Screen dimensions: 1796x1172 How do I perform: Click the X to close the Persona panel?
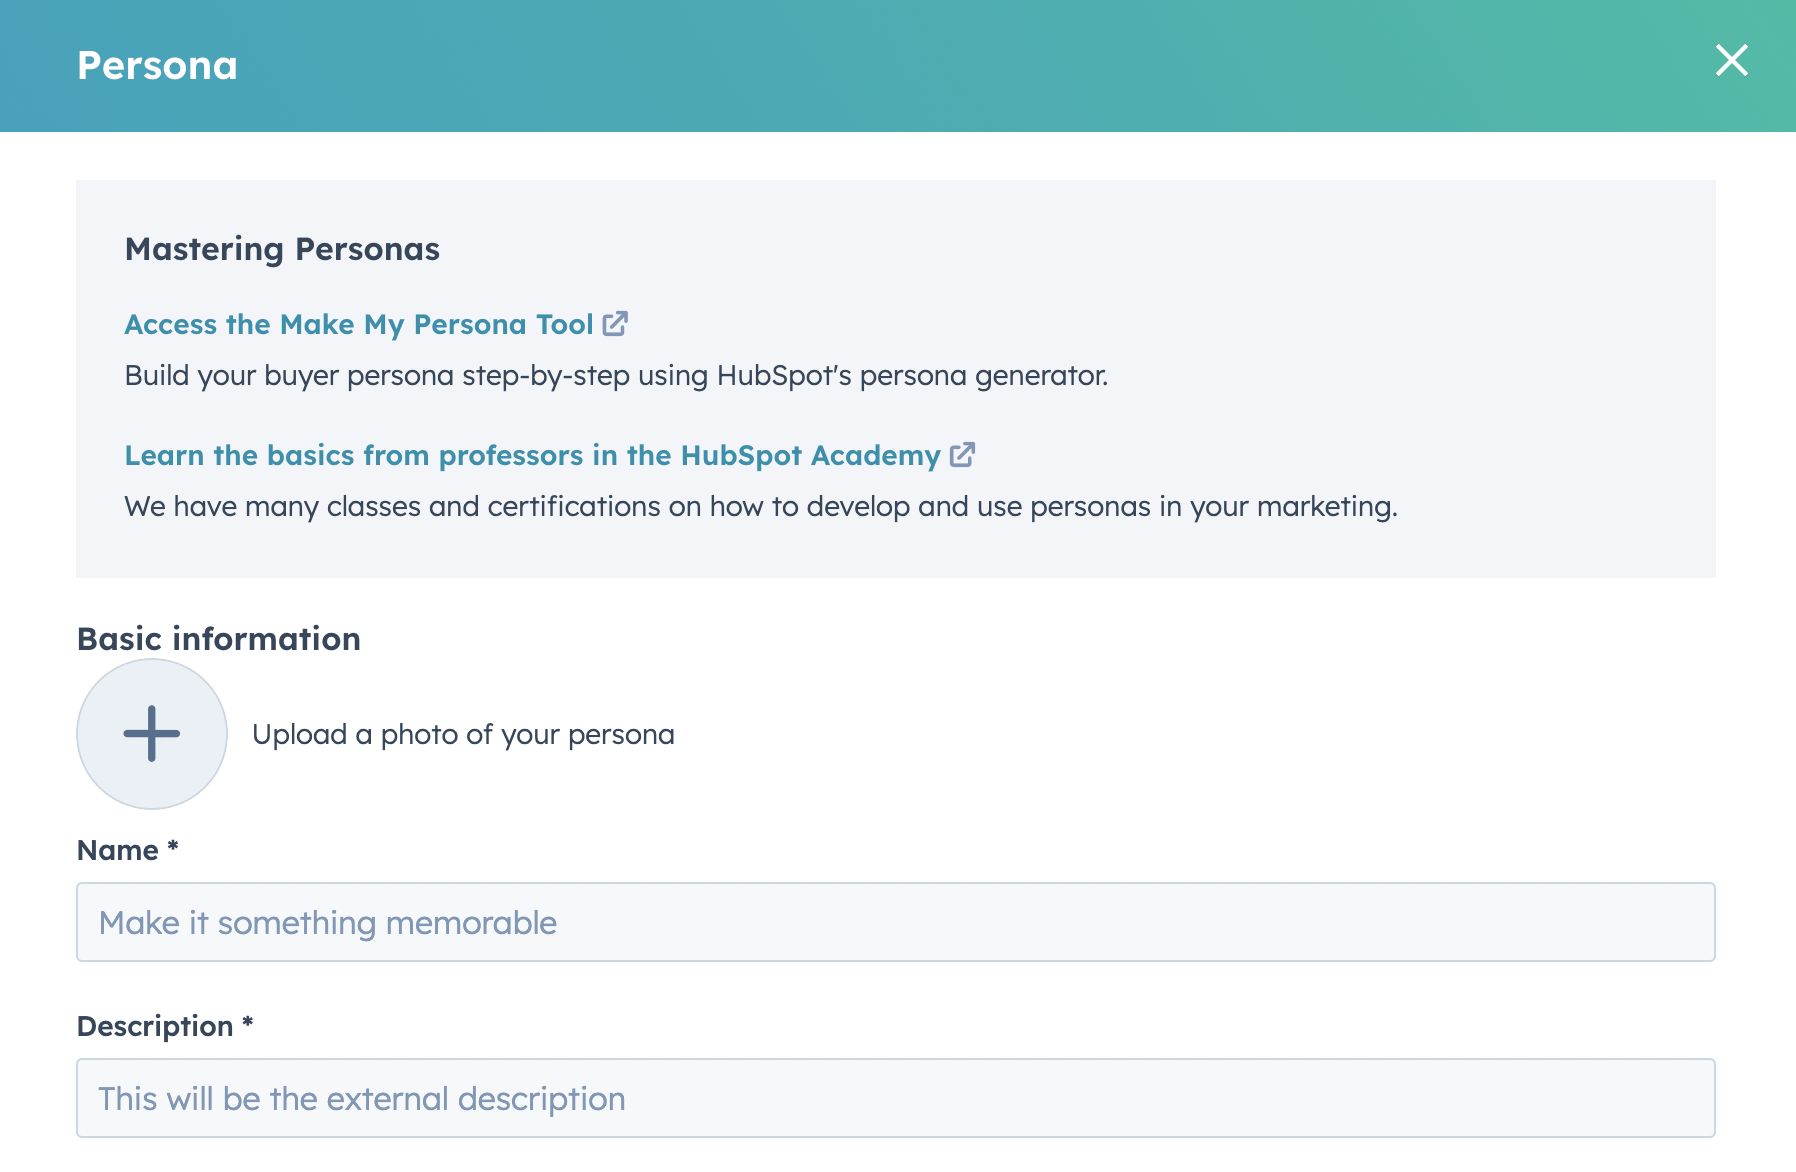(1732, 62)
